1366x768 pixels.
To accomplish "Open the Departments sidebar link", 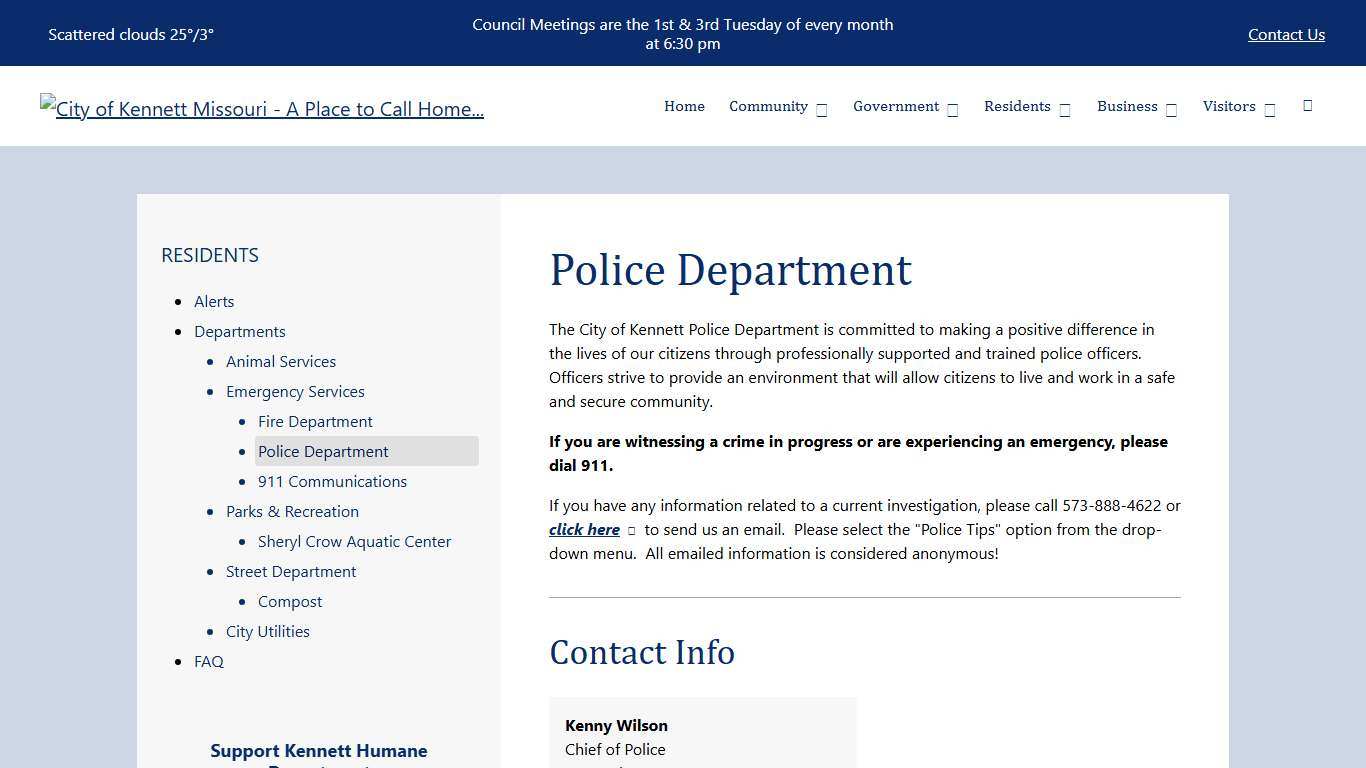I will (x=240, y=331).
